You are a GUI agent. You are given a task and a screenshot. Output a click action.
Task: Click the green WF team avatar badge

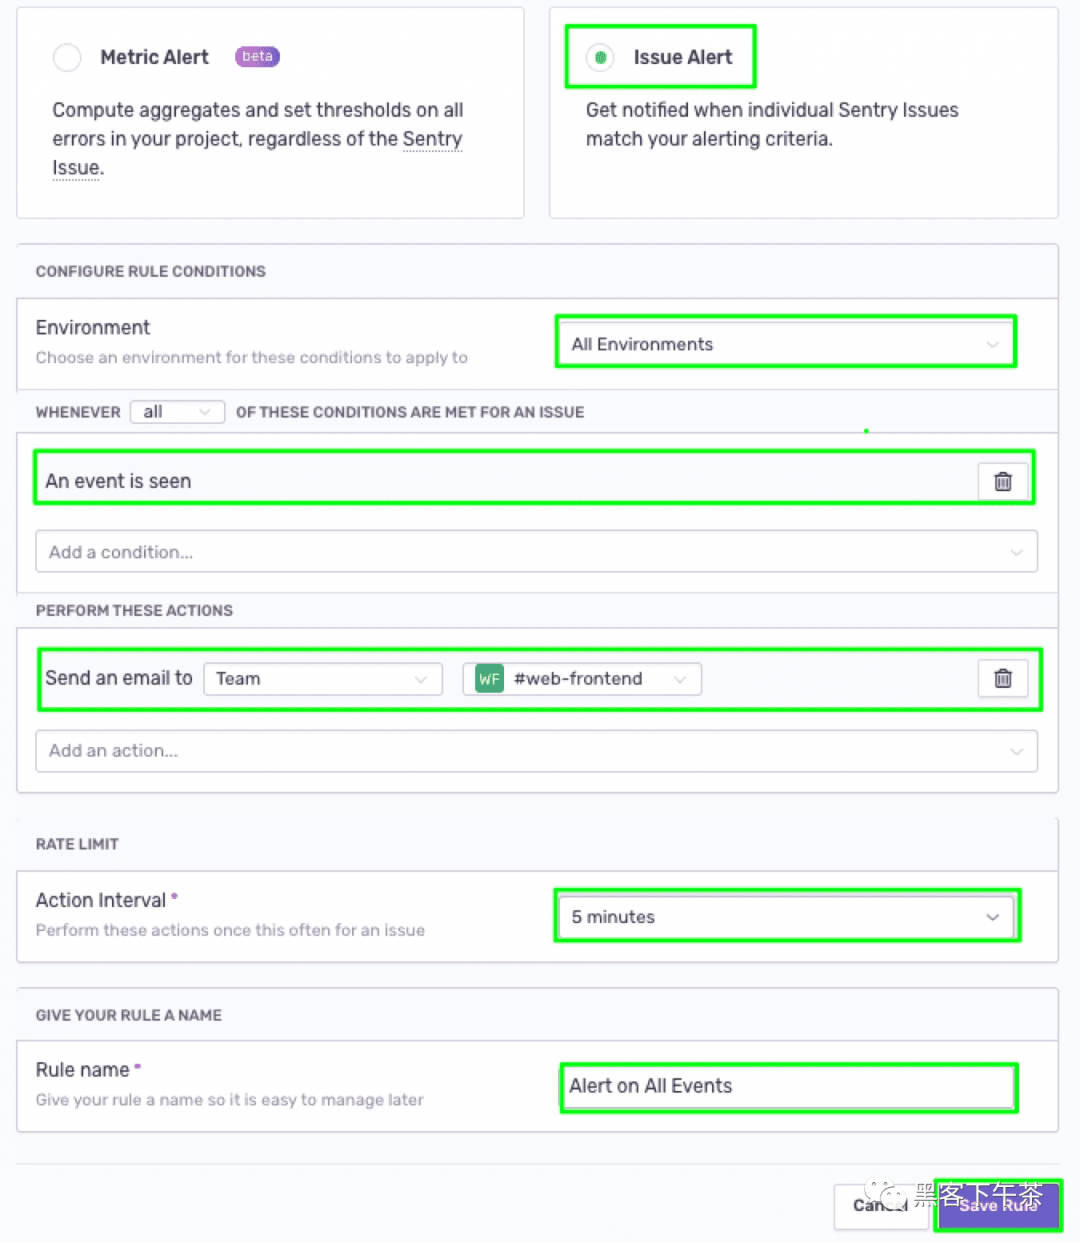point(489,679)
